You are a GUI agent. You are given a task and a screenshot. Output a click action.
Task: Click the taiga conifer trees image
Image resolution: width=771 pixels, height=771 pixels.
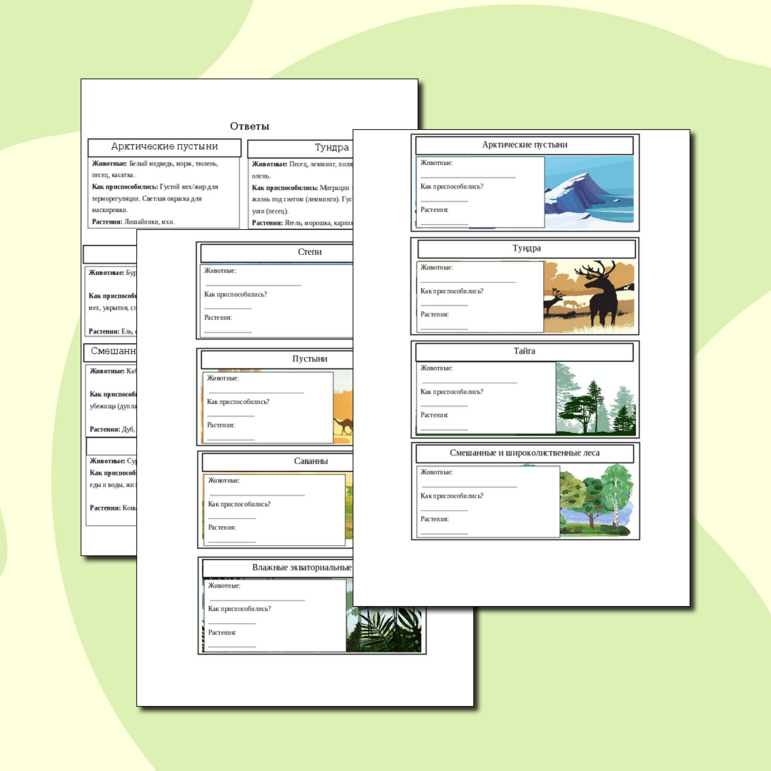pyautogui.click(x=595, y=398)
